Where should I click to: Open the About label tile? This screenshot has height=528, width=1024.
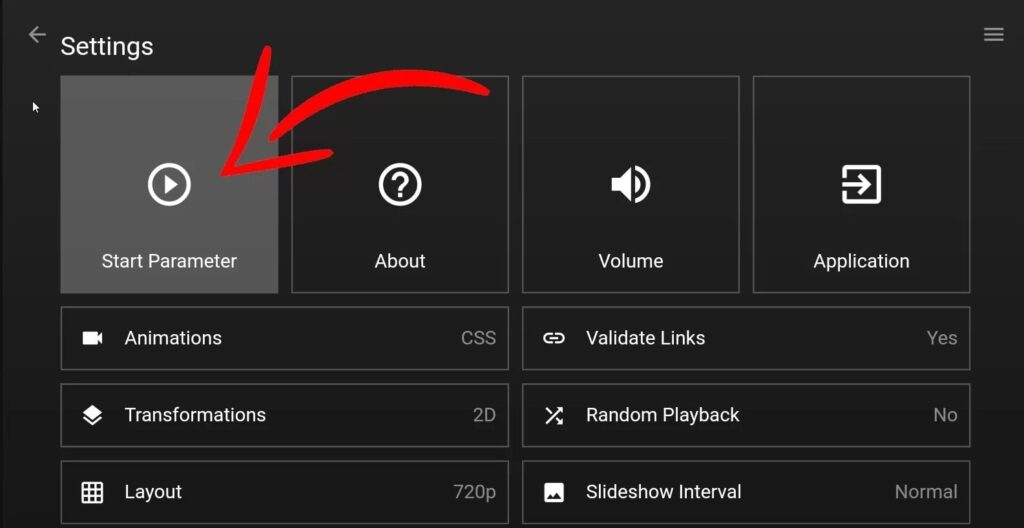pos(400,261)
